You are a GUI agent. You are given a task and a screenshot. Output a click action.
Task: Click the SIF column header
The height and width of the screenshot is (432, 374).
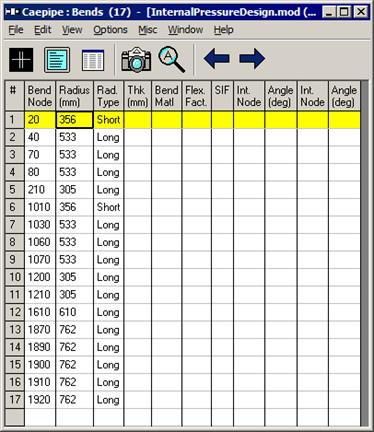click(222, 96)
